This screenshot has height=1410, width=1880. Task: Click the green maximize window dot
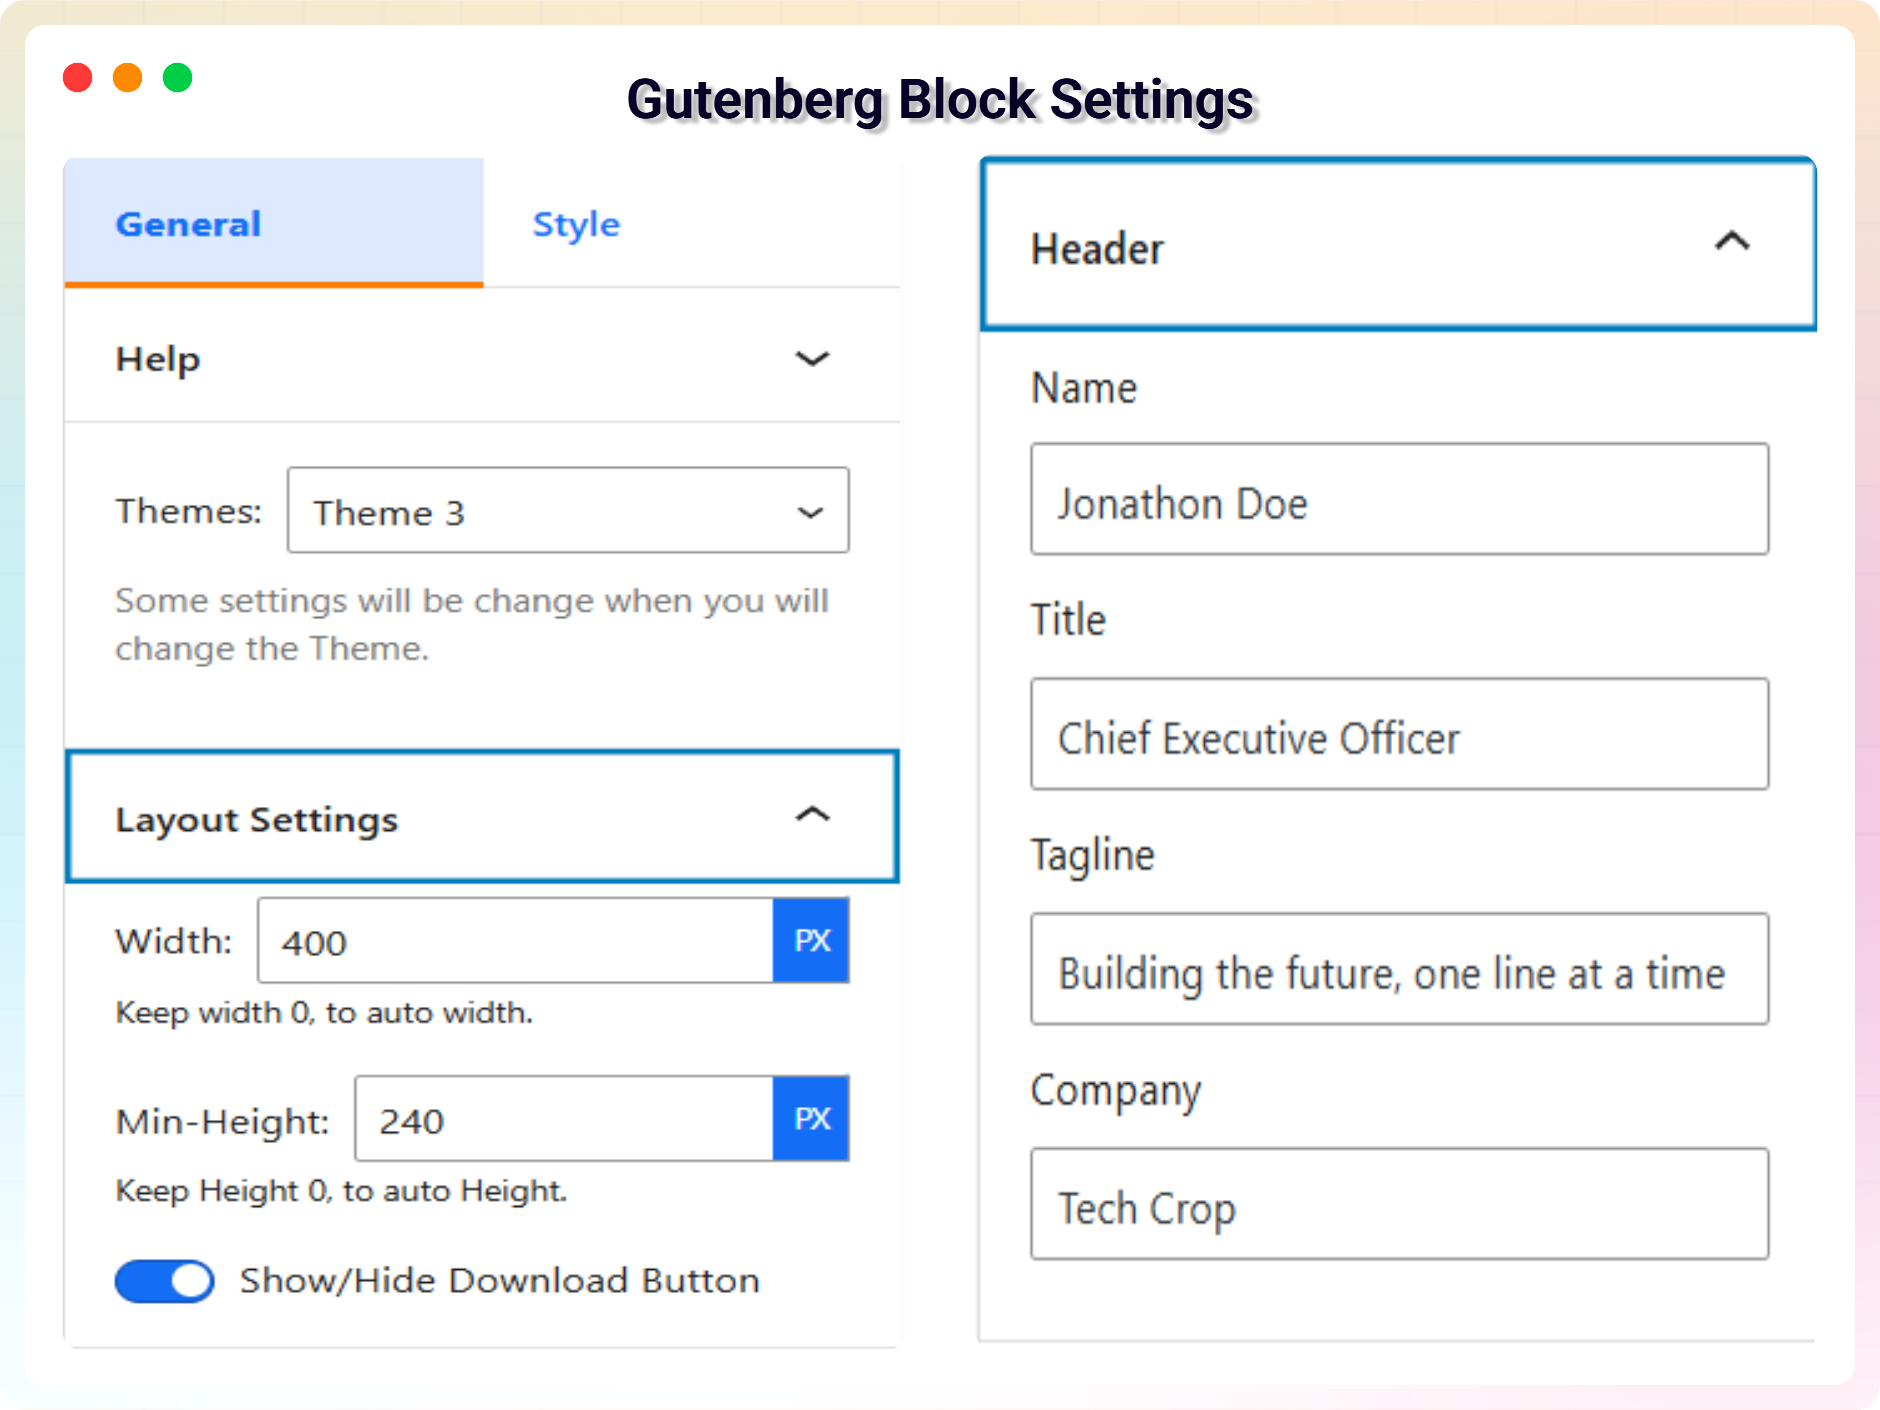click(178, 78)
